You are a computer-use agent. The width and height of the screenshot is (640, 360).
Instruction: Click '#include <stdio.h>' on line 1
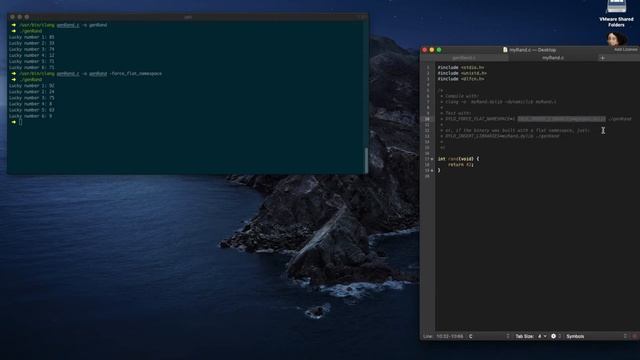click(461, 67)
